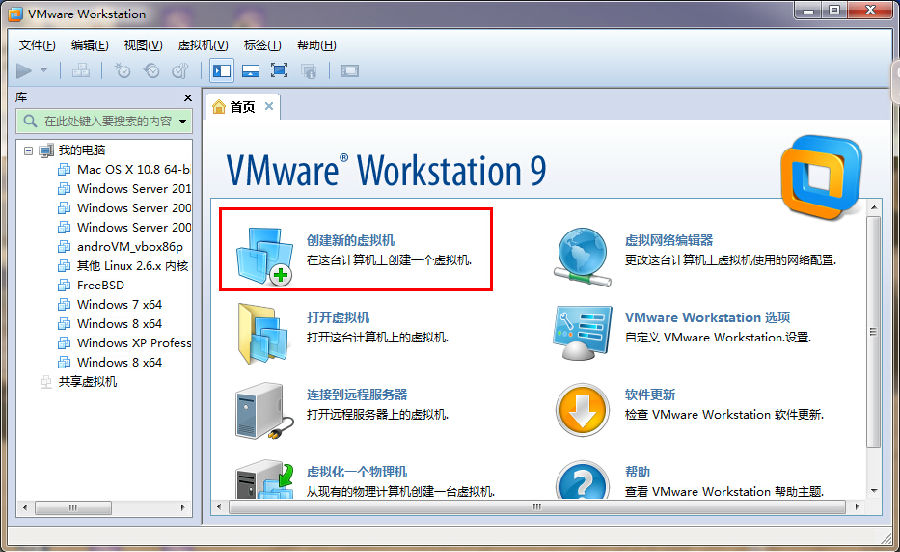The width and height of the screenshot is (900, 552).
Task: Toggle the library sidebar view button
Action: pyautogui.click(x=221, y=71)
